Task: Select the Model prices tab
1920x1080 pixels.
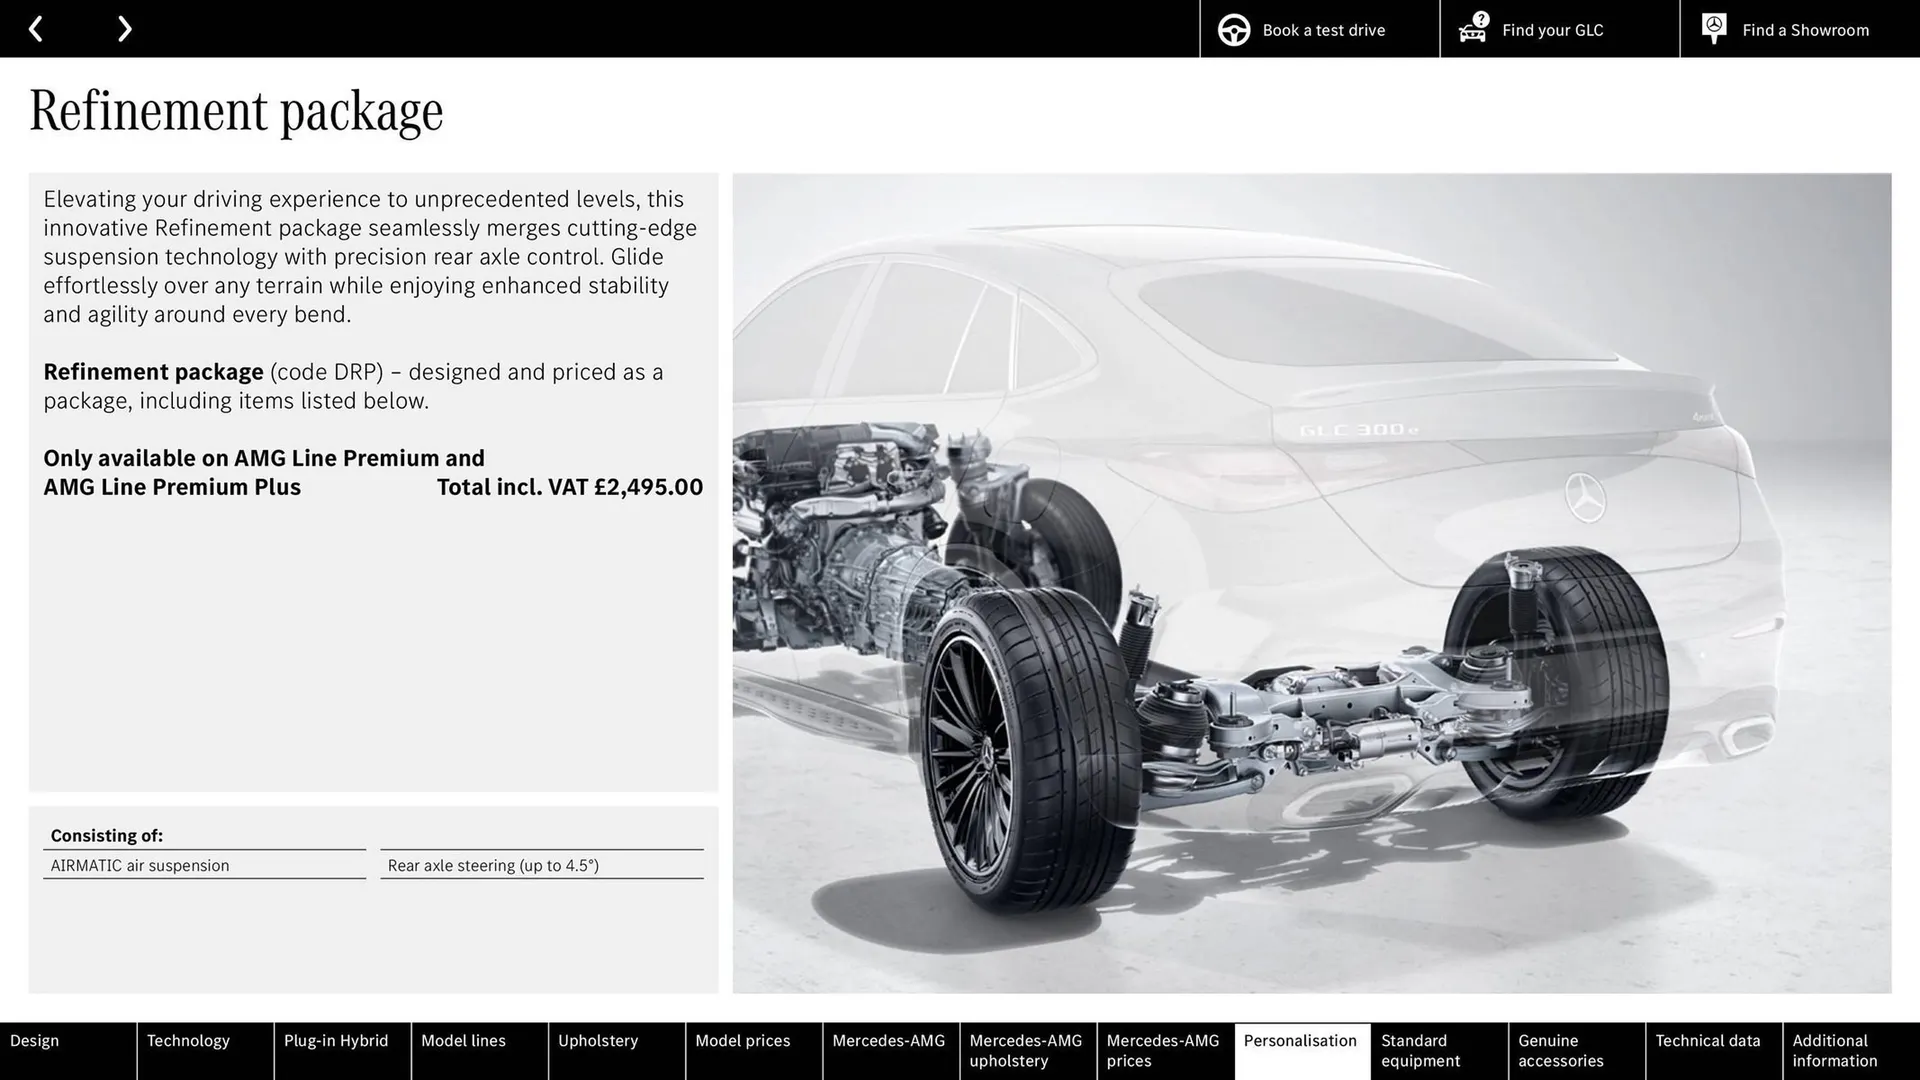Action: pos(753,1051)
